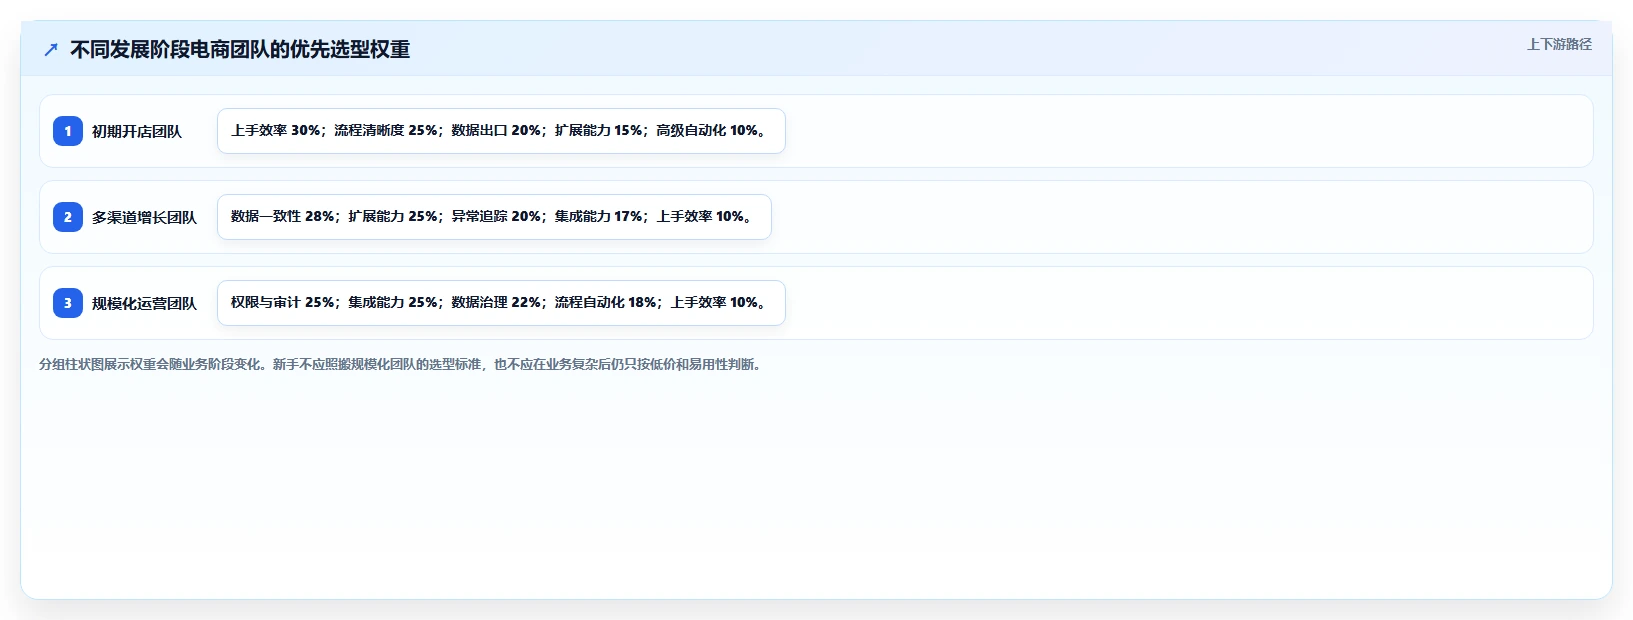Select the 多渠道增长团队 label

pyautogui.click(x=144, y=217)
